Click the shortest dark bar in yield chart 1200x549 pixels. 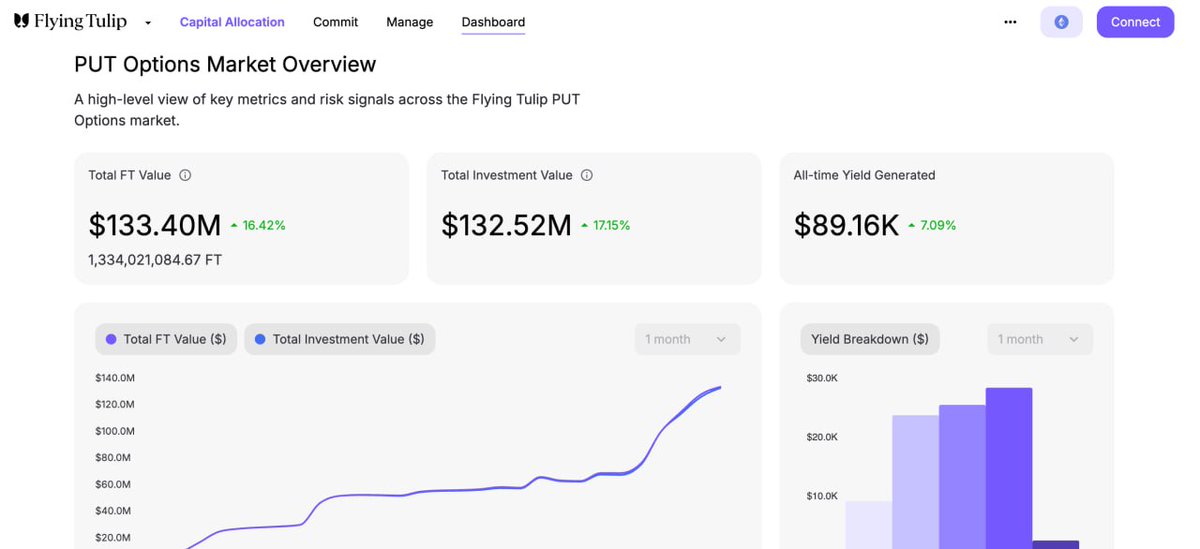tap(1055, 545)
